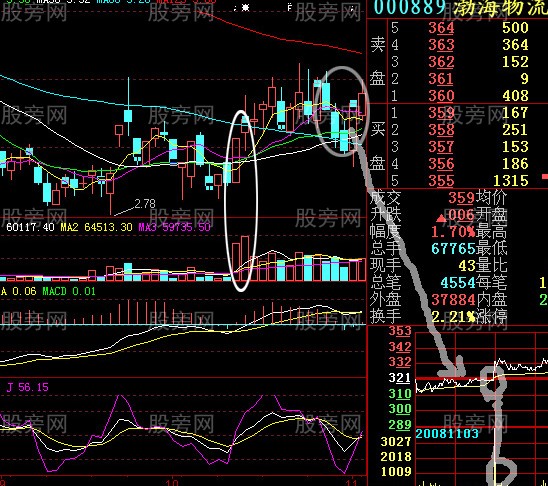Select stock code 000889 in header
The width and height of the screenshot is (548, 486).
coord(410,7)
